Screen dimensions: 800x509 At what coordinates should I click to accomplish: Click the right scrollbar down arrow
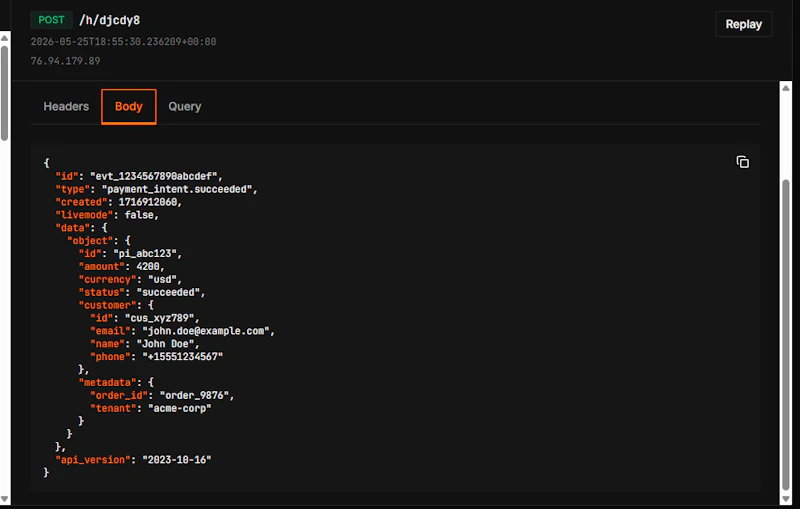[786, 499]
